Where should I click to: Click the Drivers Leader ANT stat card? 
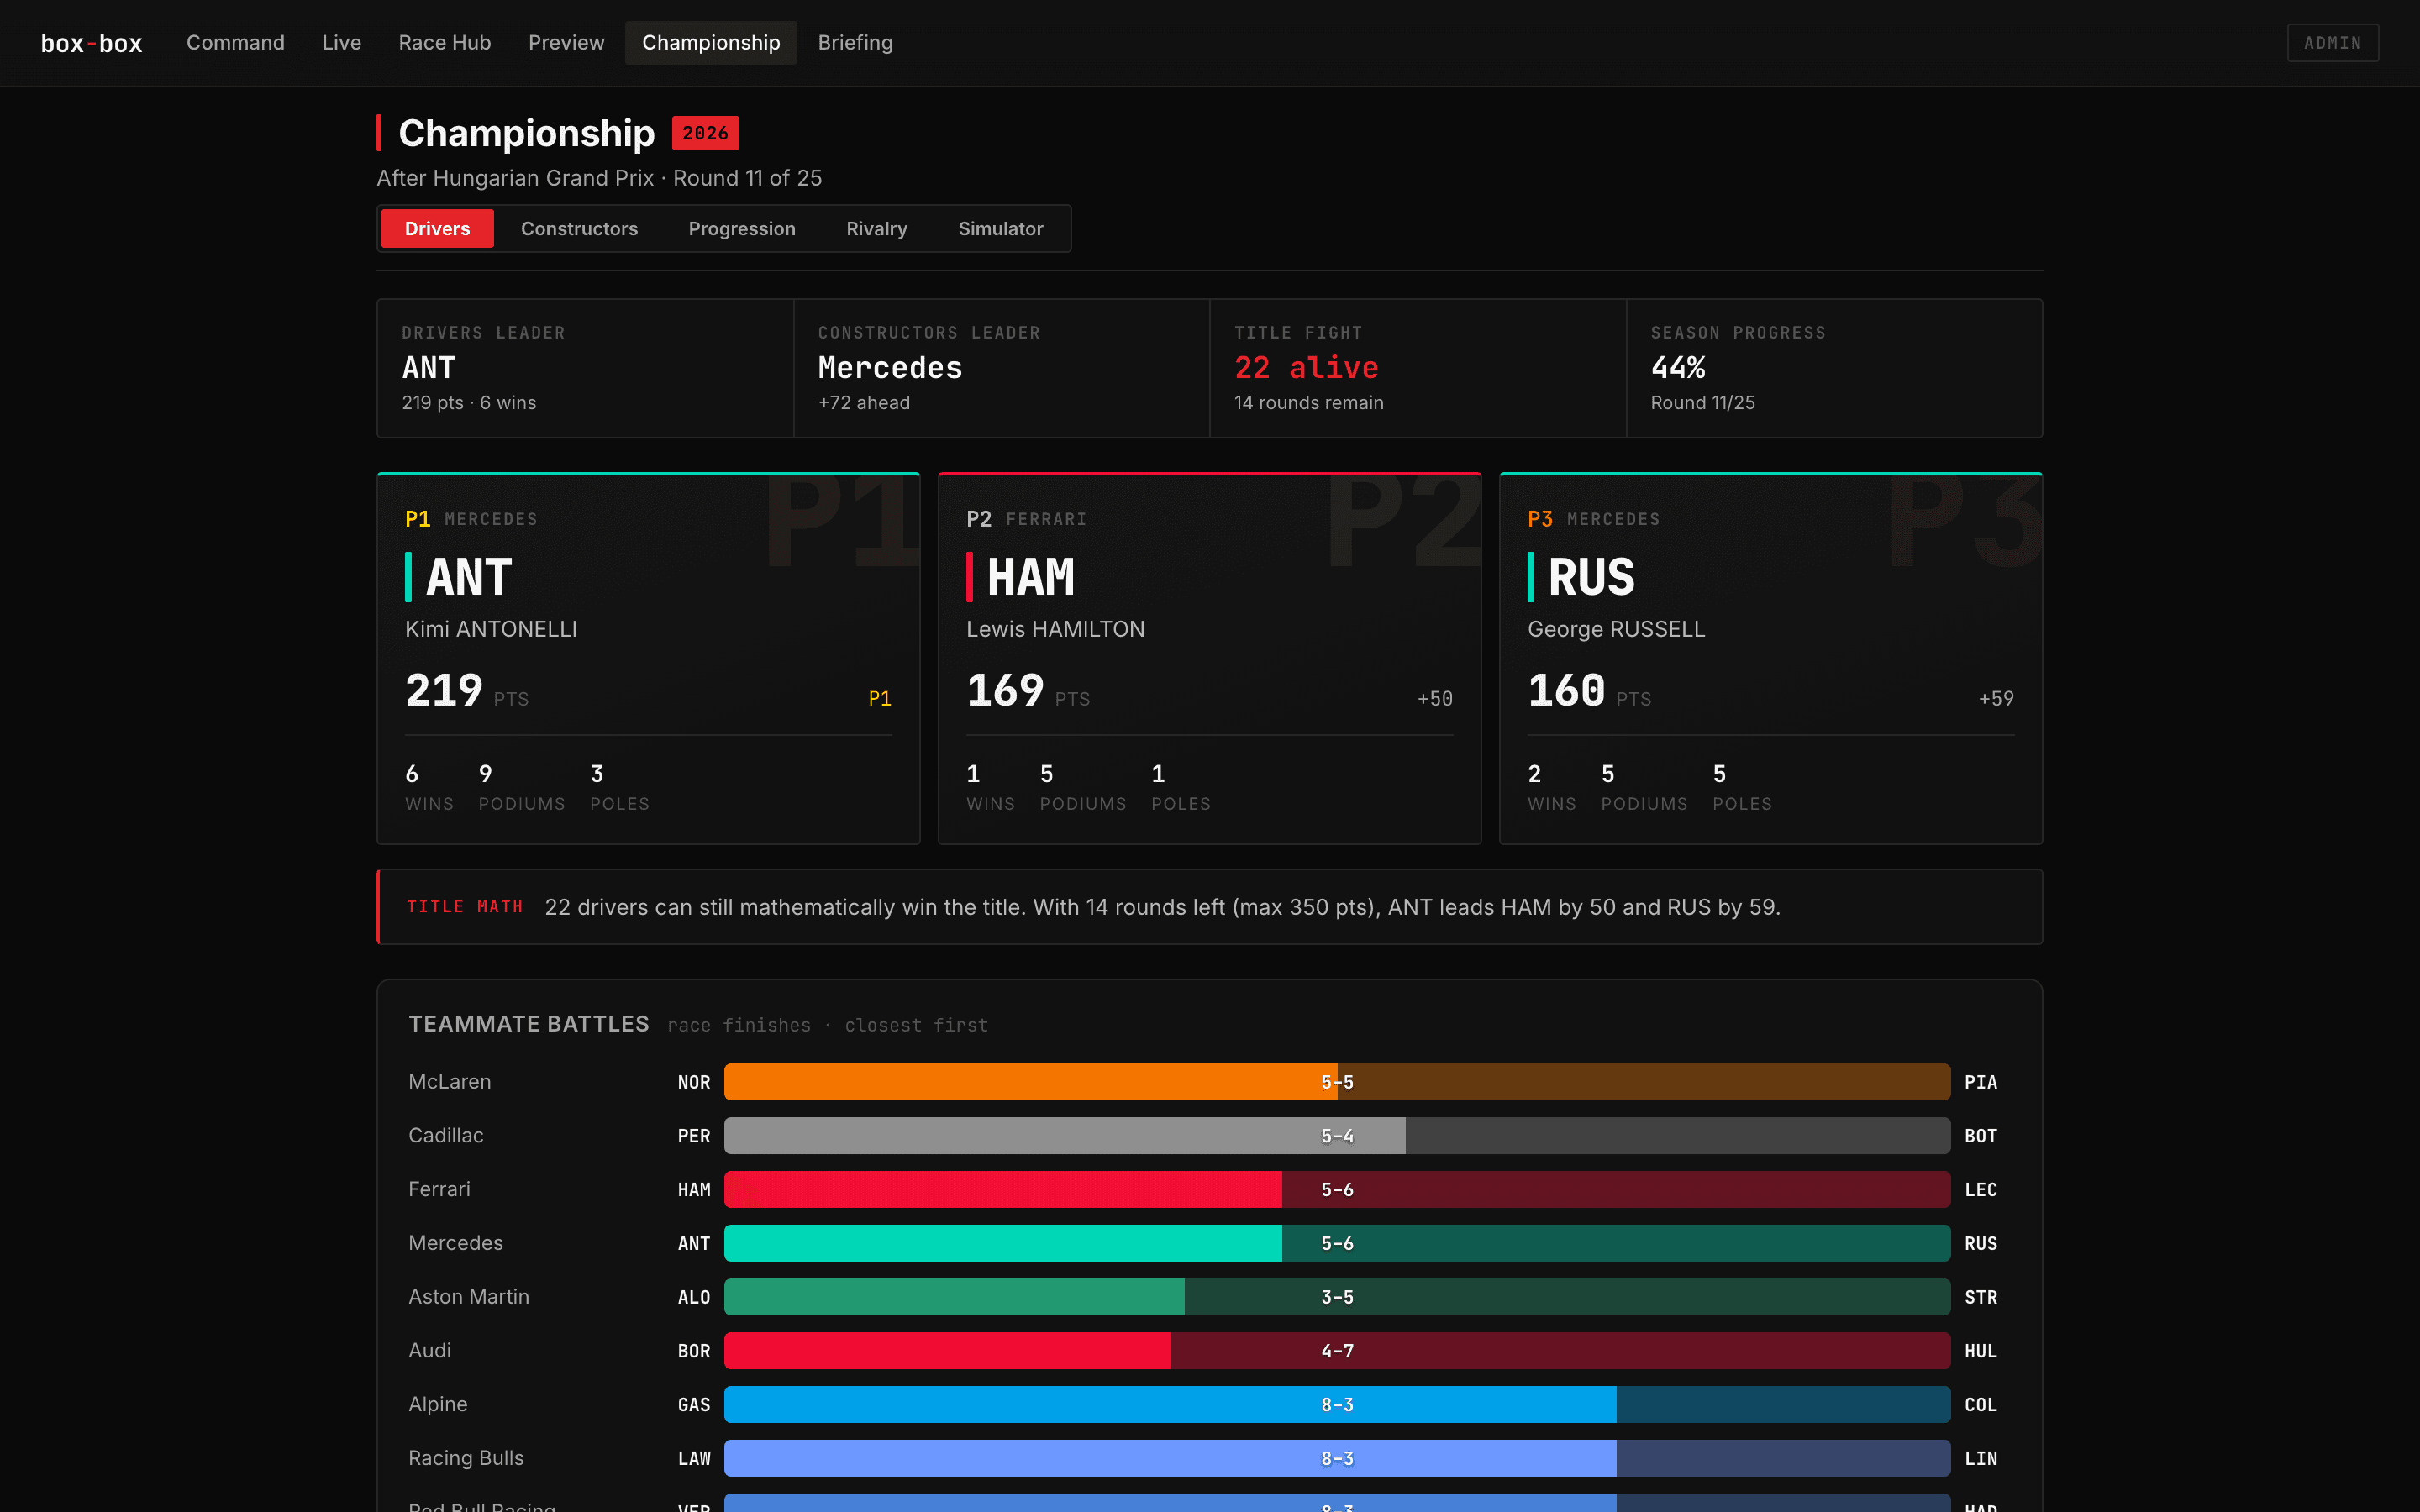pyautogui.click(x=585, y=368)
